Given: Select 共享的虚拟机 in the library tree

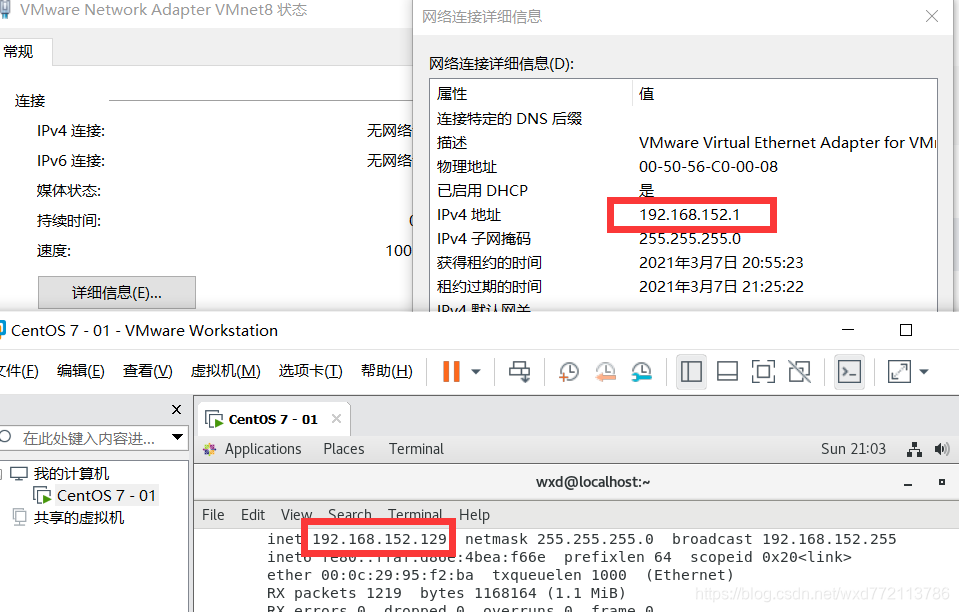Looking at the screenshot, I should 78,518.
